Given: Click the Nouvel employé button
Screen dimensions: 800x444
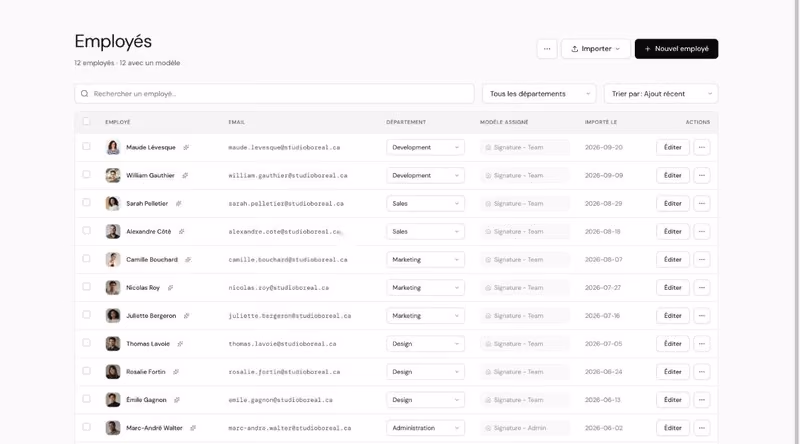Looking at the screenshot, I should pyautogui.click(x=677, y=49).
